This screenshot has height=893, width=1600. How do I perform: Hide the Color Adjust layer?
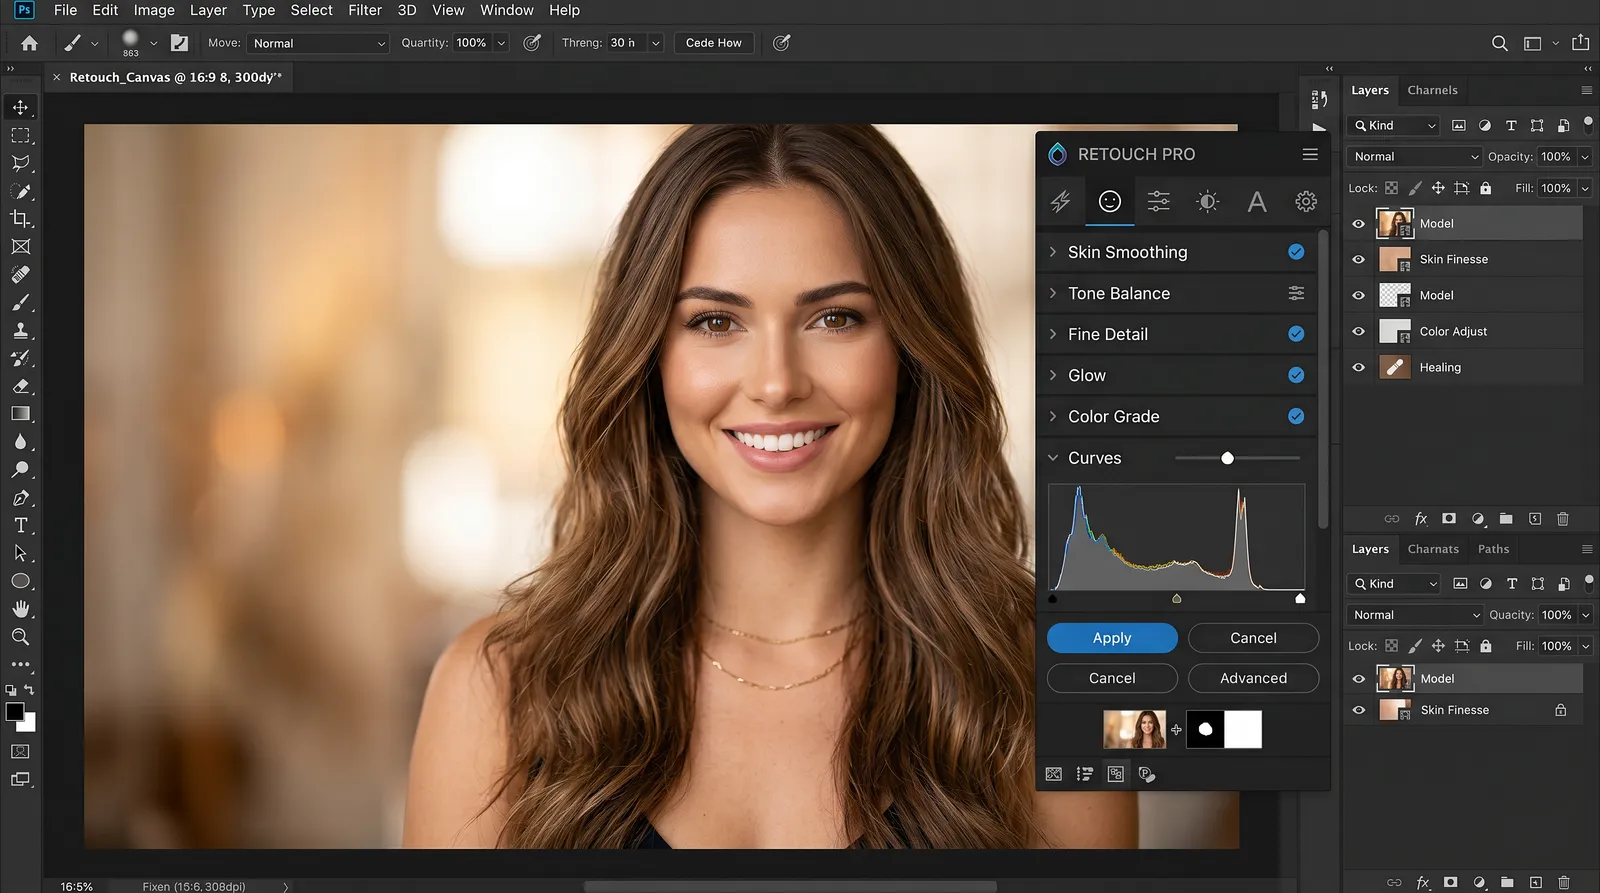[x=1358, y=331]
